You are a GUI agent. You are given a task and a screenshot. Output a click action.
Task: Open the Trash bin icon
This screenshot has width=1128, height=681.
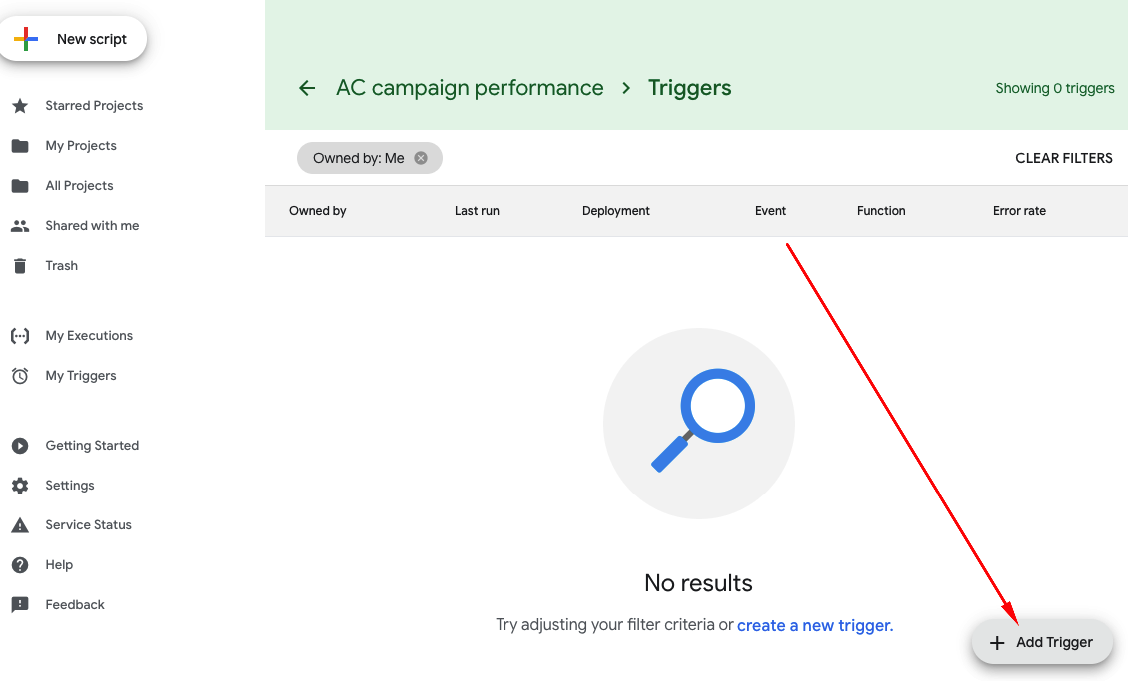(x=20, y=266)
